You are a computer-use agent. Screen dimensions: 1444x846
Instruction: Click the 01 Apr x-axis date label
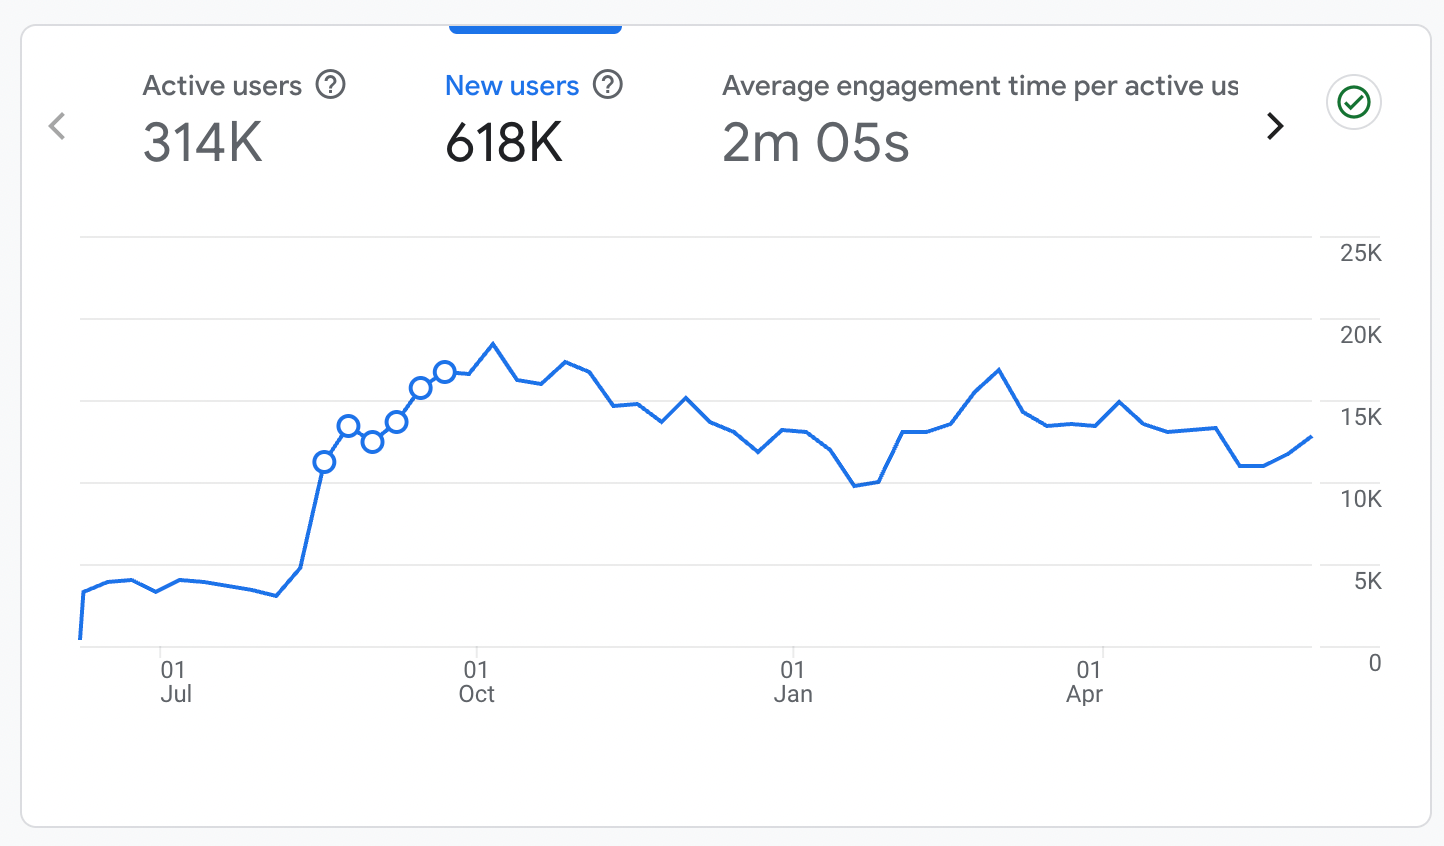[1086, 681]
